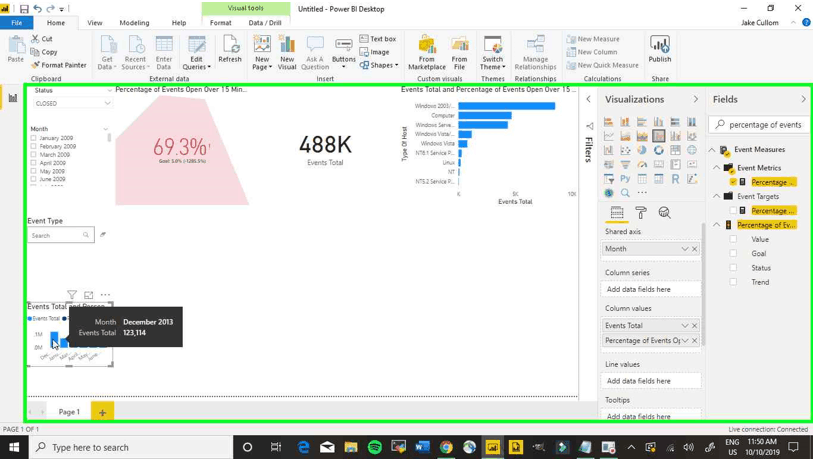Pick the donut chart visualization
The image size is (813, 461).
point(658,150)
